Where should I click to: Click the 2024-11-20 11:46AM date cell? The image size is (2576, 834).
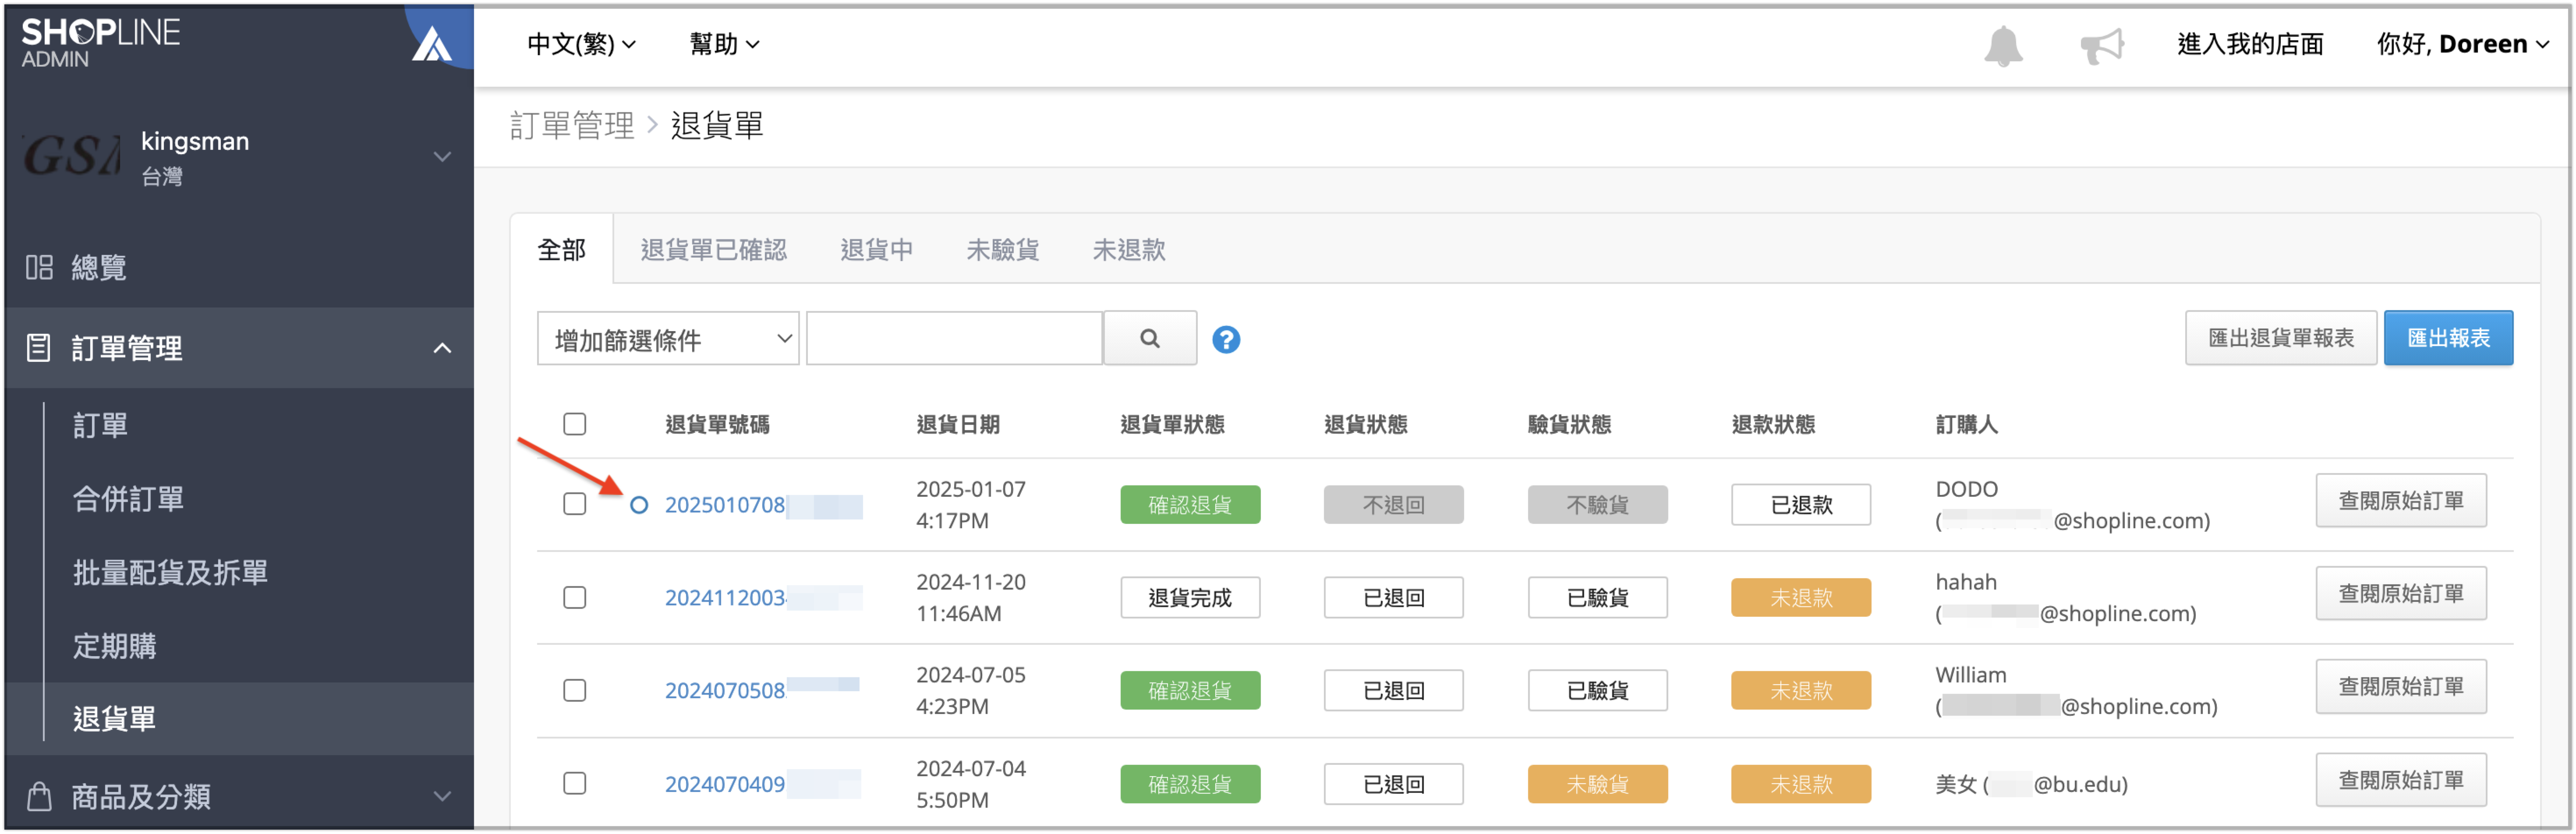click(x=971, y=598)
